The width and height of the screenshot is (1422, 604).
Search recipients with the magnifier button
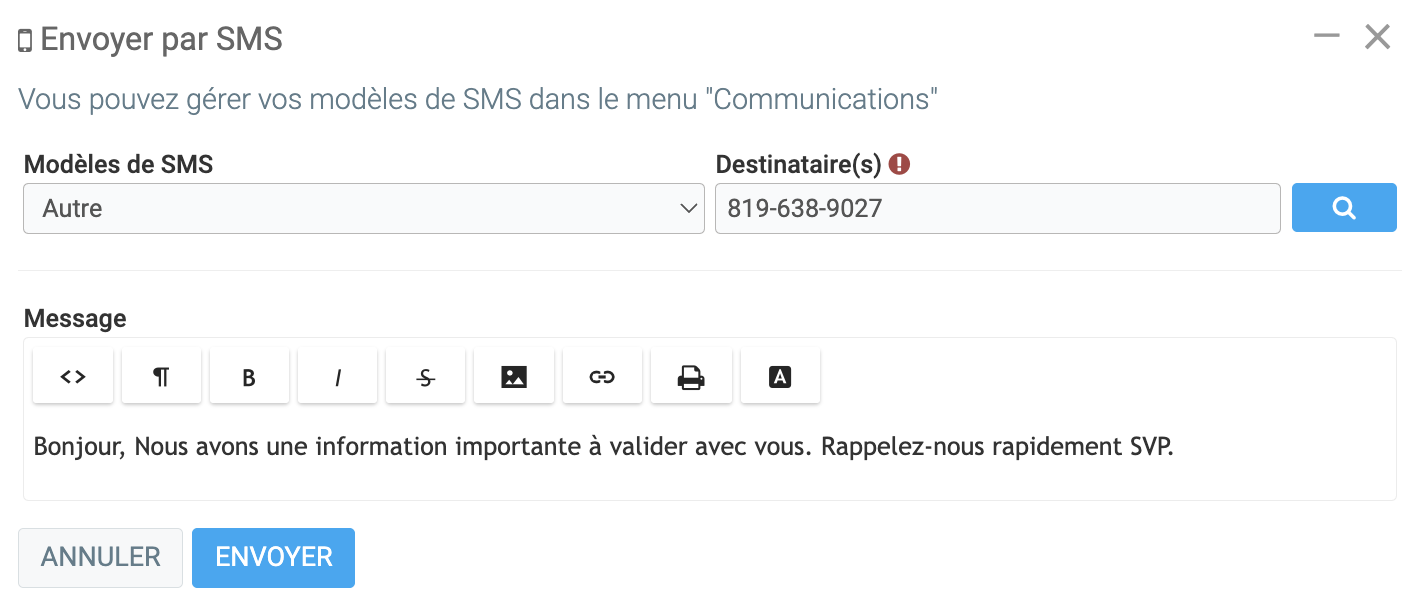[1344, 208]
